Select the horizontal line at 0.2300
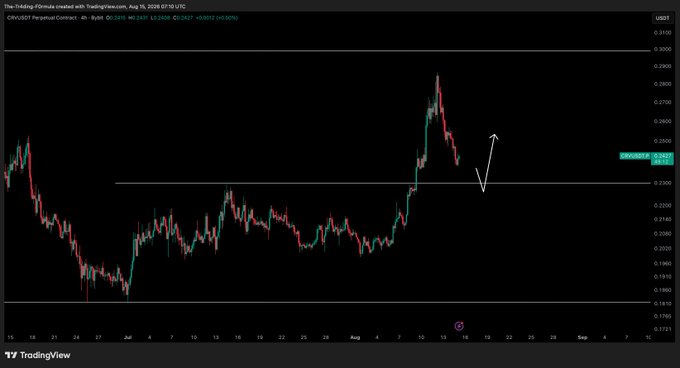680x368 pixels. (382, 183)
